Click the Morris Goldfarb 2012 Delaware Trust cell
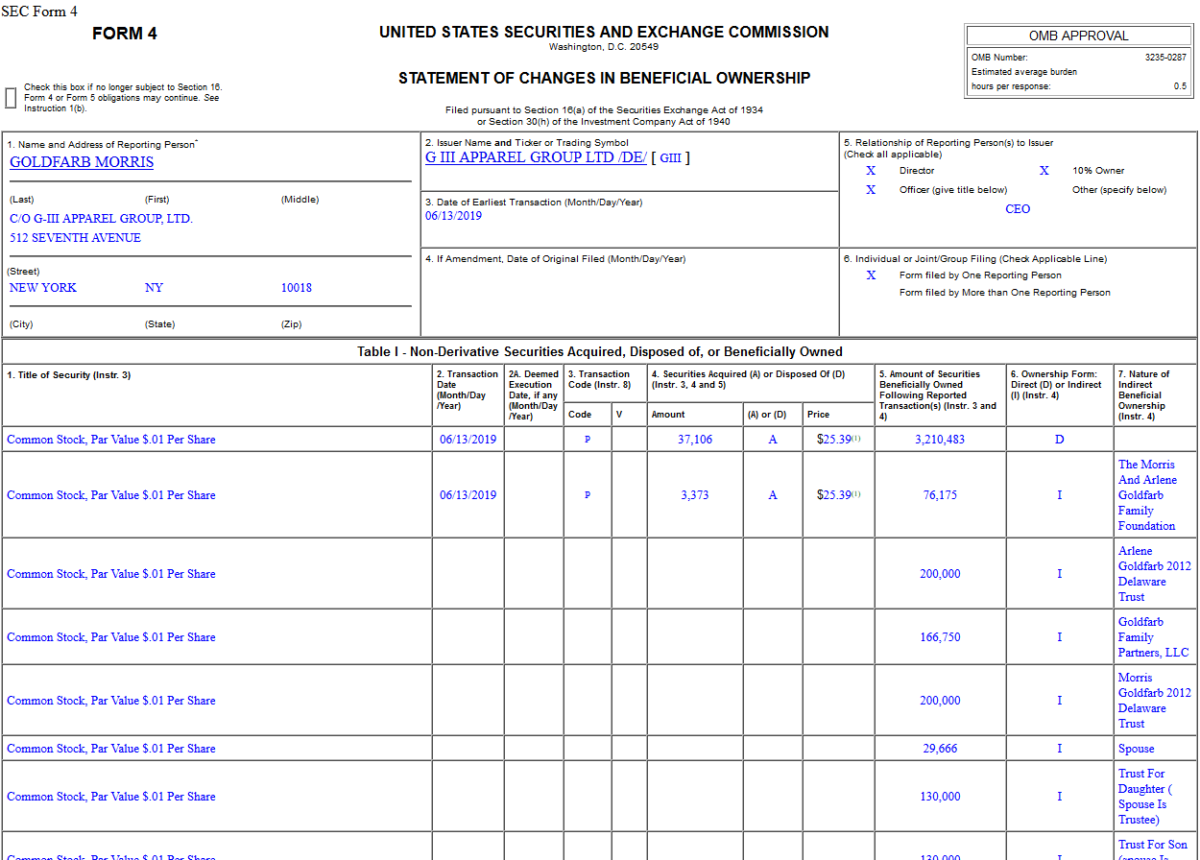This screenshot has height=860, width=1200. point(1154,700)
